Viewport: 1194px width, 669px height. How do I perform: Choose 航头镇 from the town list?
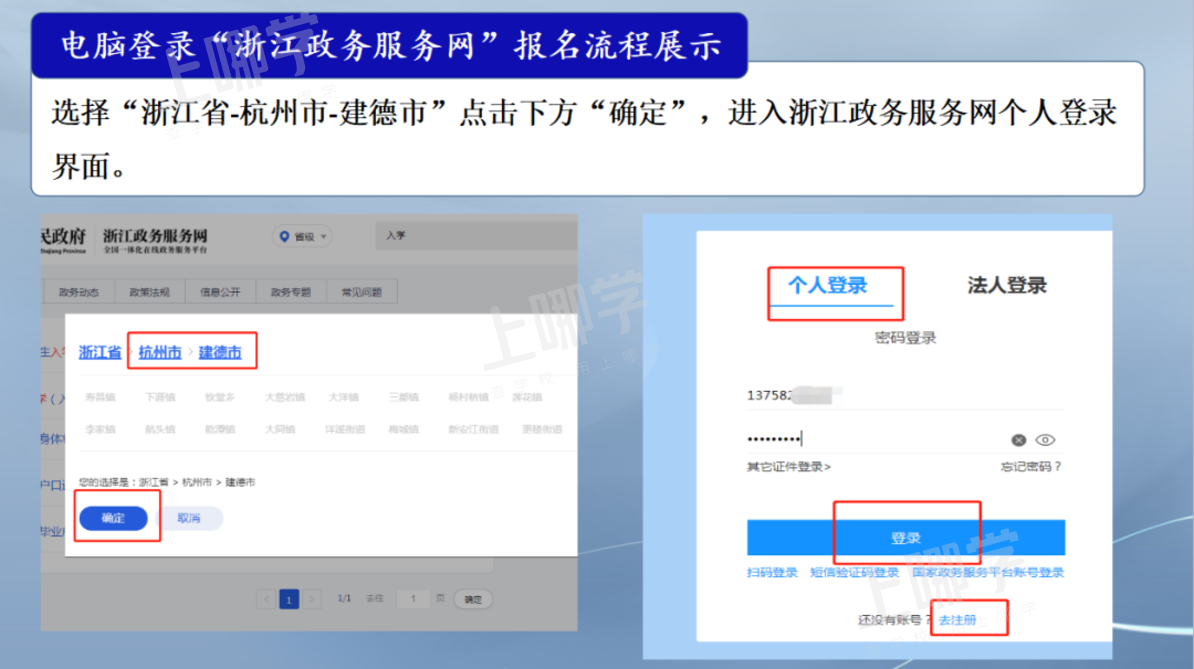pyautogui.click(x=160, y=429)
